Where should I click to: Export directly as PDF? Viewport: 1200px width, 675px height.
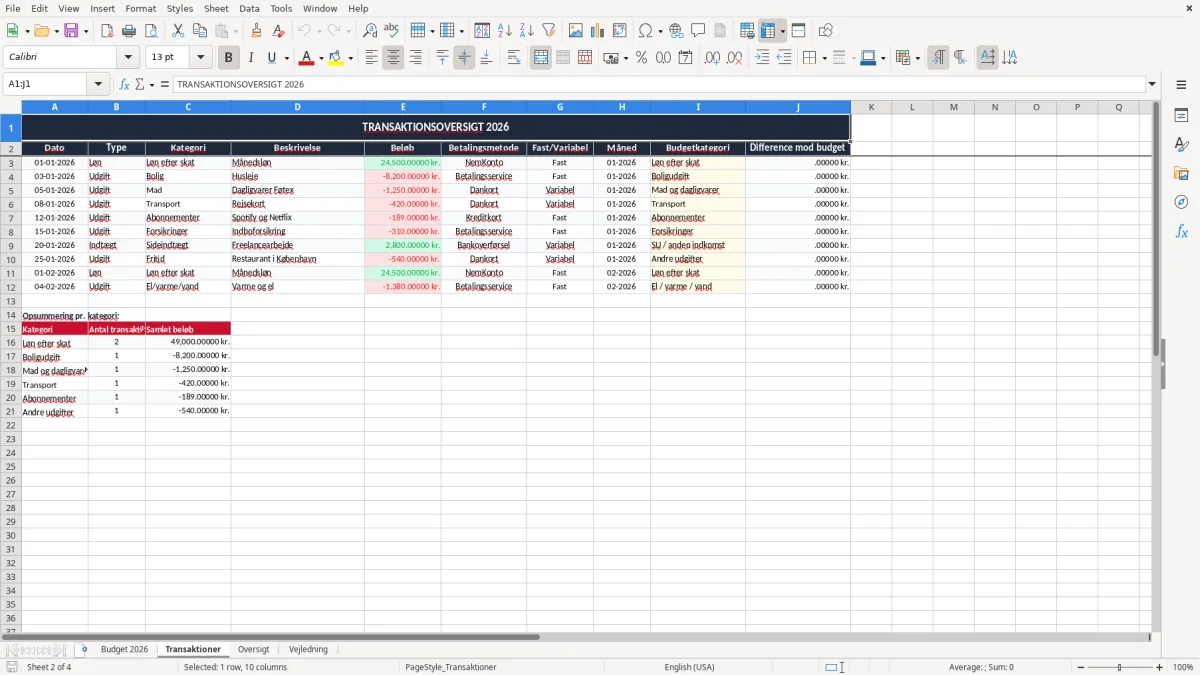coord(107,31)
